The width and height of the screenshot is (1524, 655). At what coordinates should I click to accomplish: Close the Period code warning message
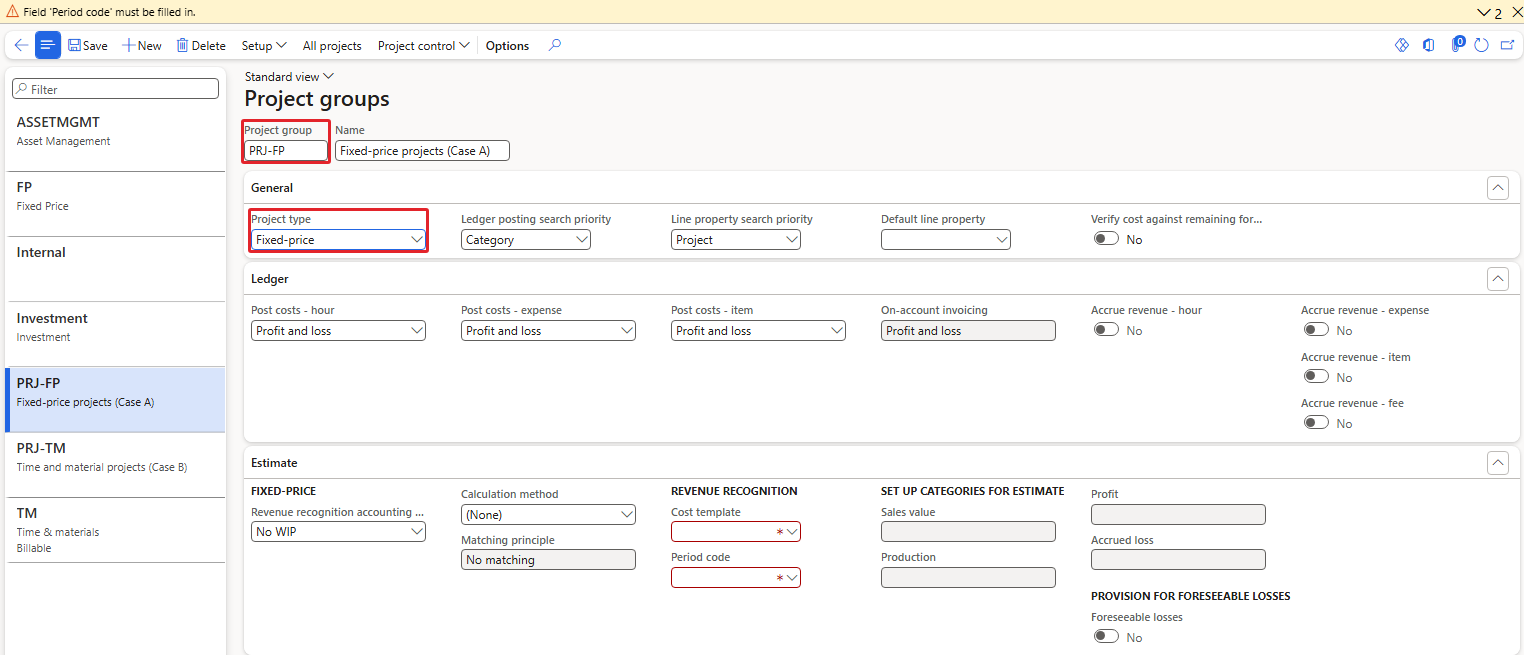click(1517, 12)
